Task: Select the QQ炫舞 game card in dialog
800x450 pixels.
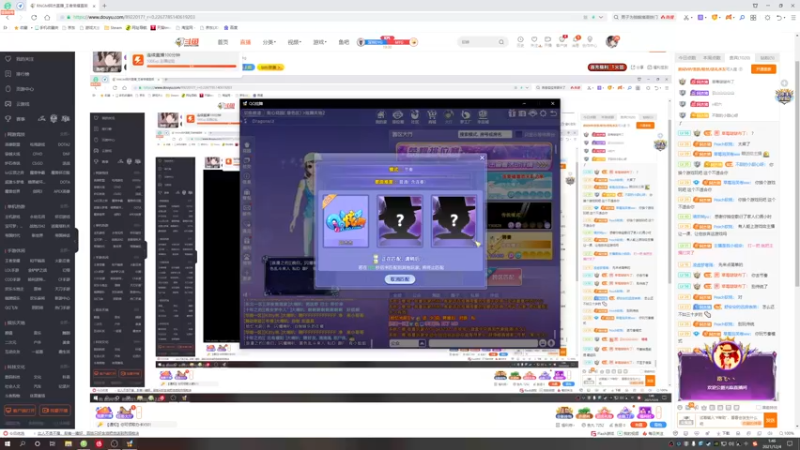Action: click(345, 220)
